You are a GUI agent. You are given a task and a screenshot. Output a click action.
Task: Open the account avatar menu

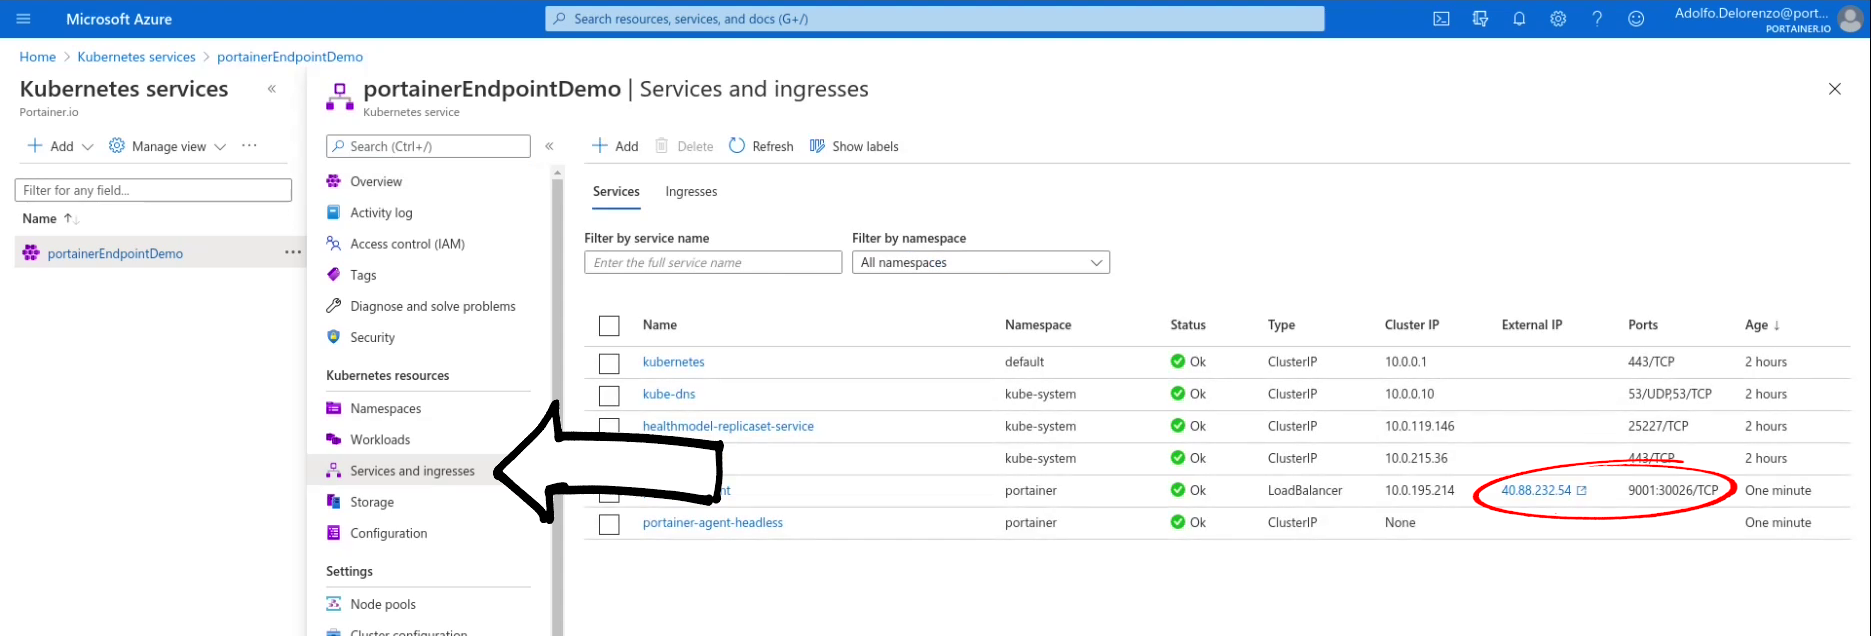(x=1850, y=19)
